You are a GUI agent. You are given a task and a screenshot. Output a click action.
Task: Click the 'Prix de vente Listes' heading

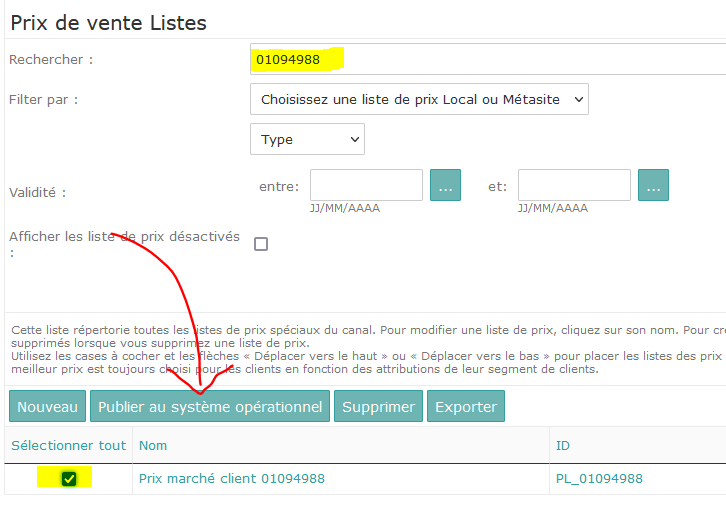[x=108, y=23]
